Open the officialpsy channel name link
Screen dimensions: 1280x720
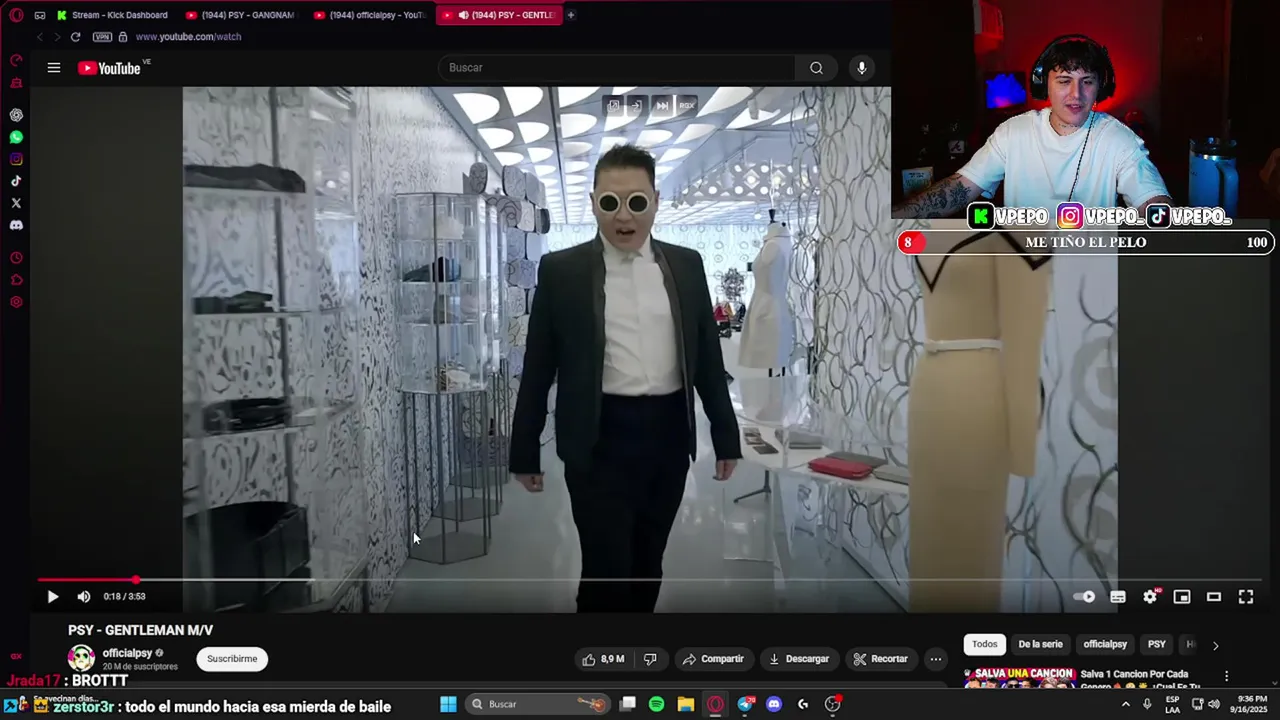click(x=126, y=653)
